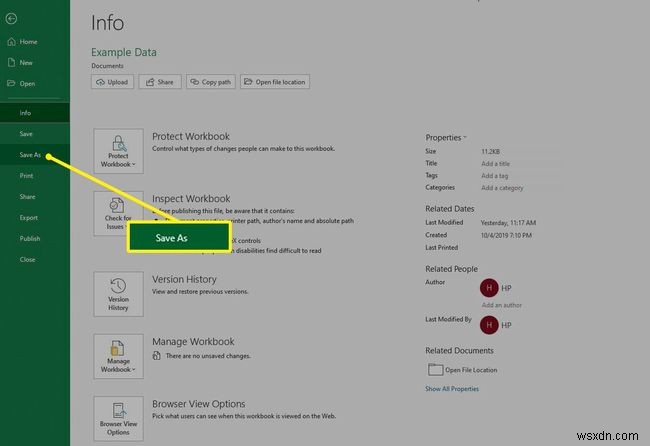Click the Created date 10/4/2019 7:10 PM
The width and height of the screenshot is (650, 446).
tap(506, 235)
